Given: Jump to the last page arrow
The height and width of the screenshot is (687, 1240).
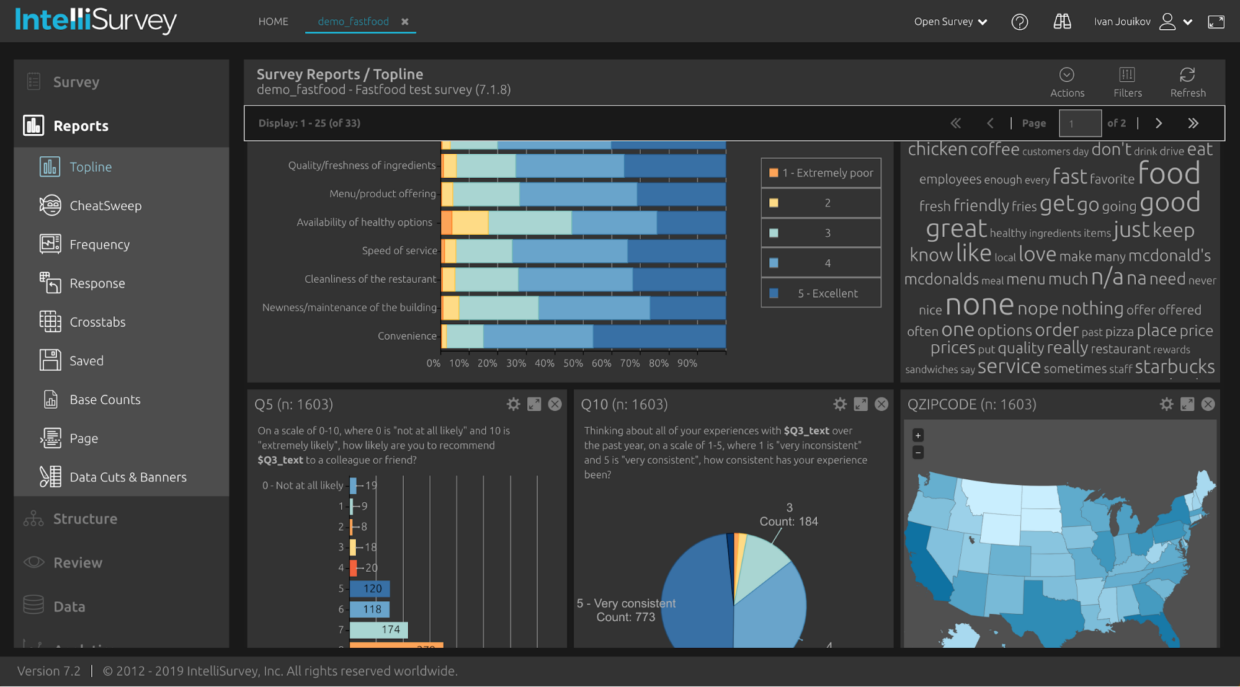Looking at the screenshot, I should (x=1193, y=123).
